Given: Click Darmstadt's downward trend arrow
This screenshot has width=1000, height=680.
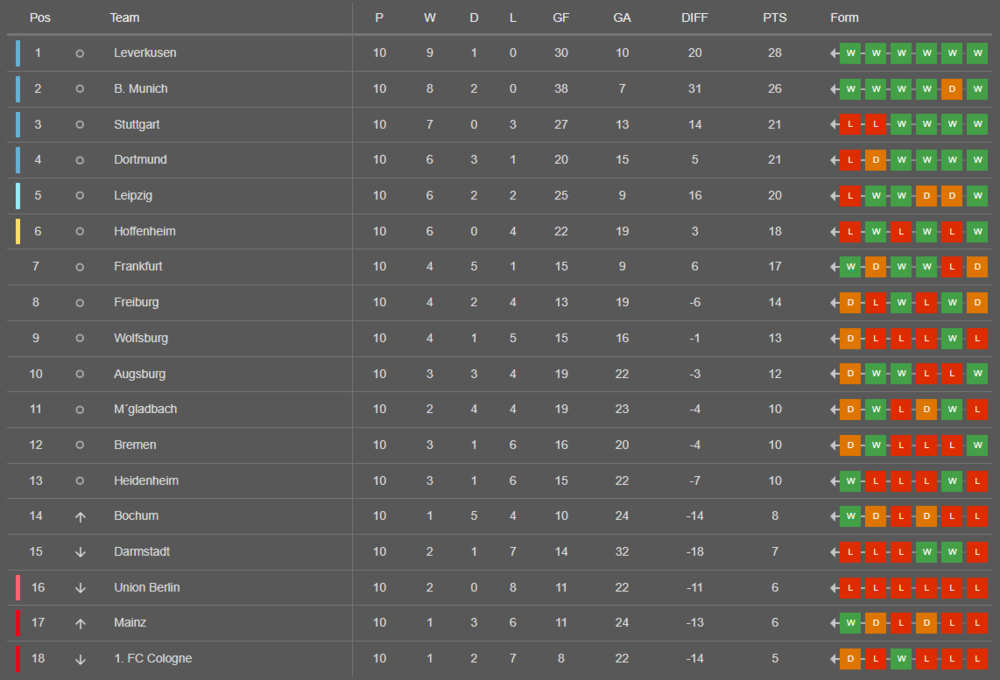Looking at the screenshot, I should tap(80, 552).
